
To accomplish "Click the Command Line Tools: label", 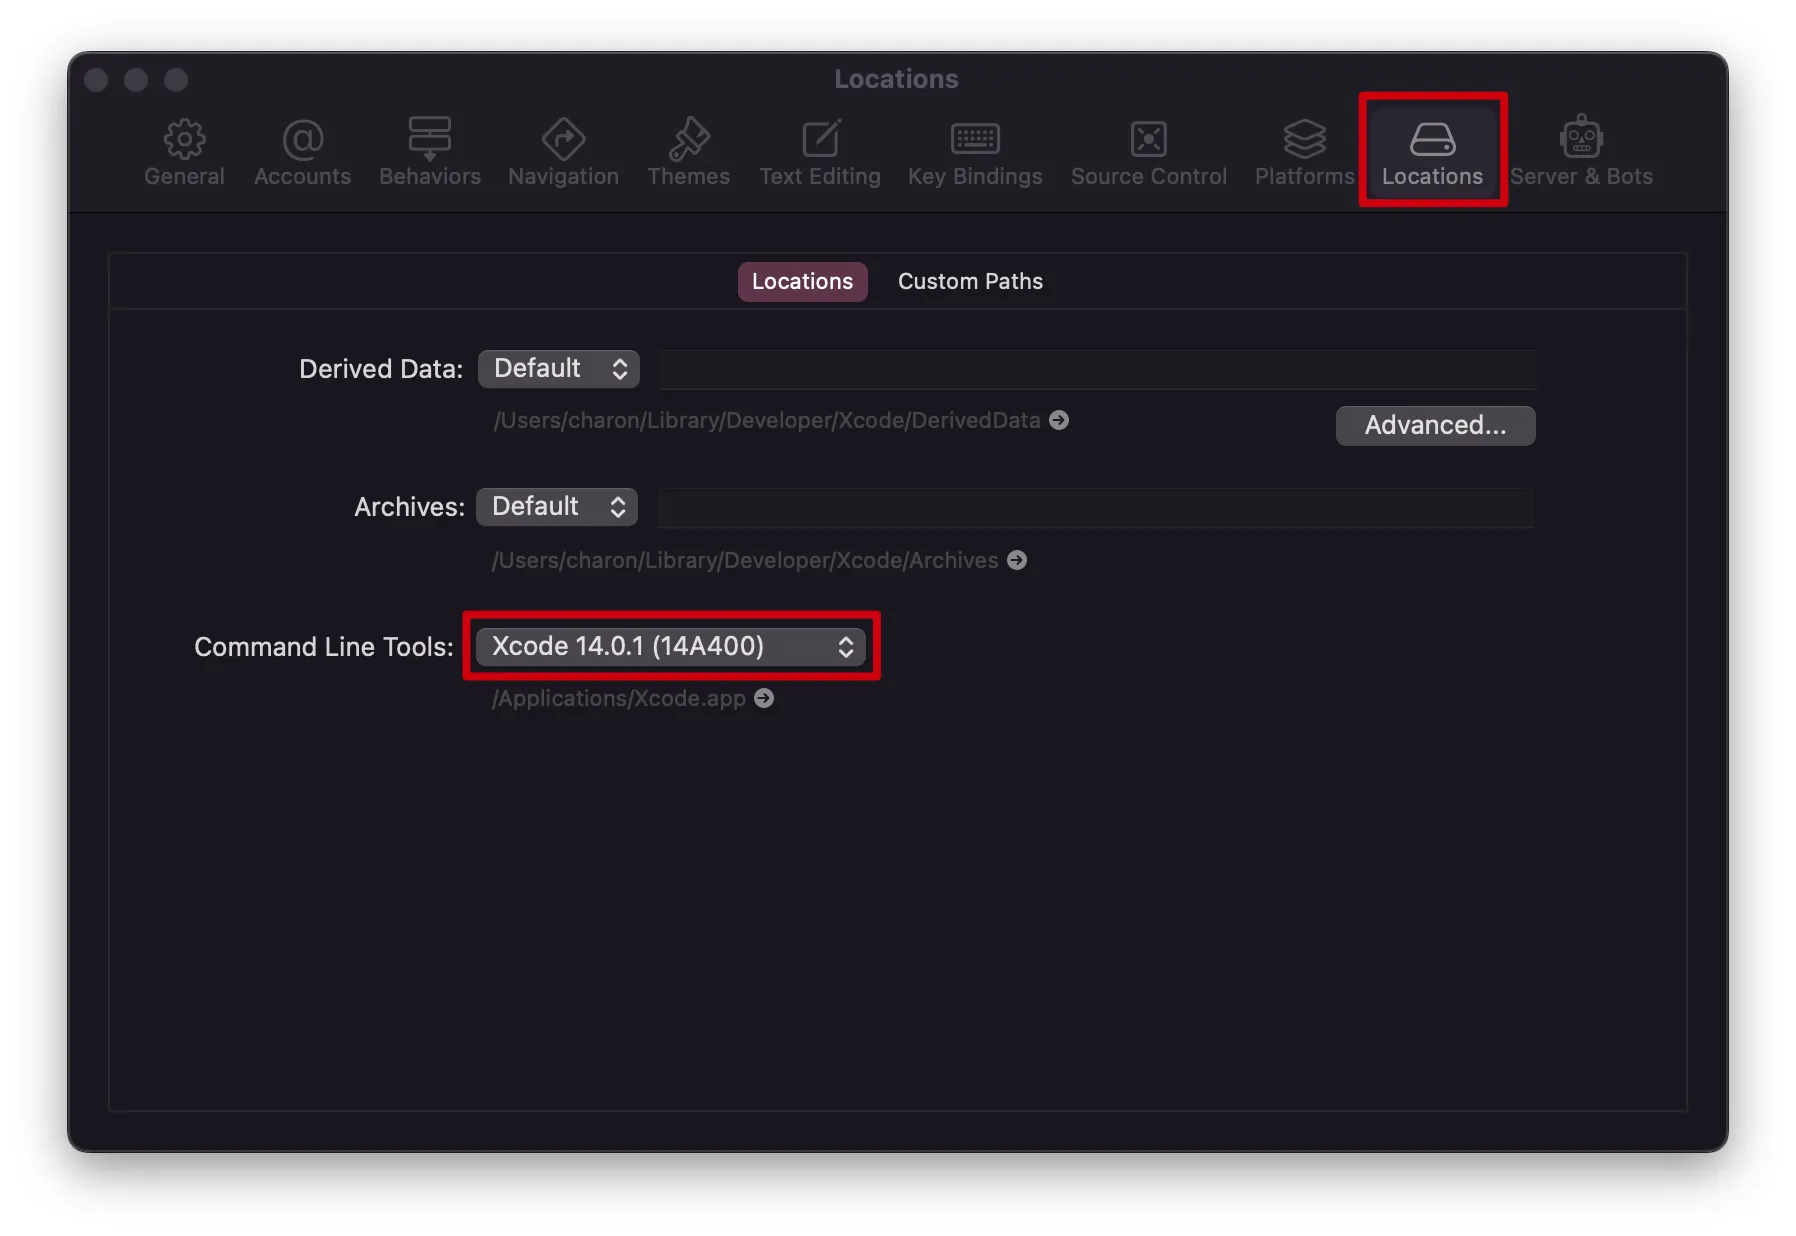I will pos(324,647).
